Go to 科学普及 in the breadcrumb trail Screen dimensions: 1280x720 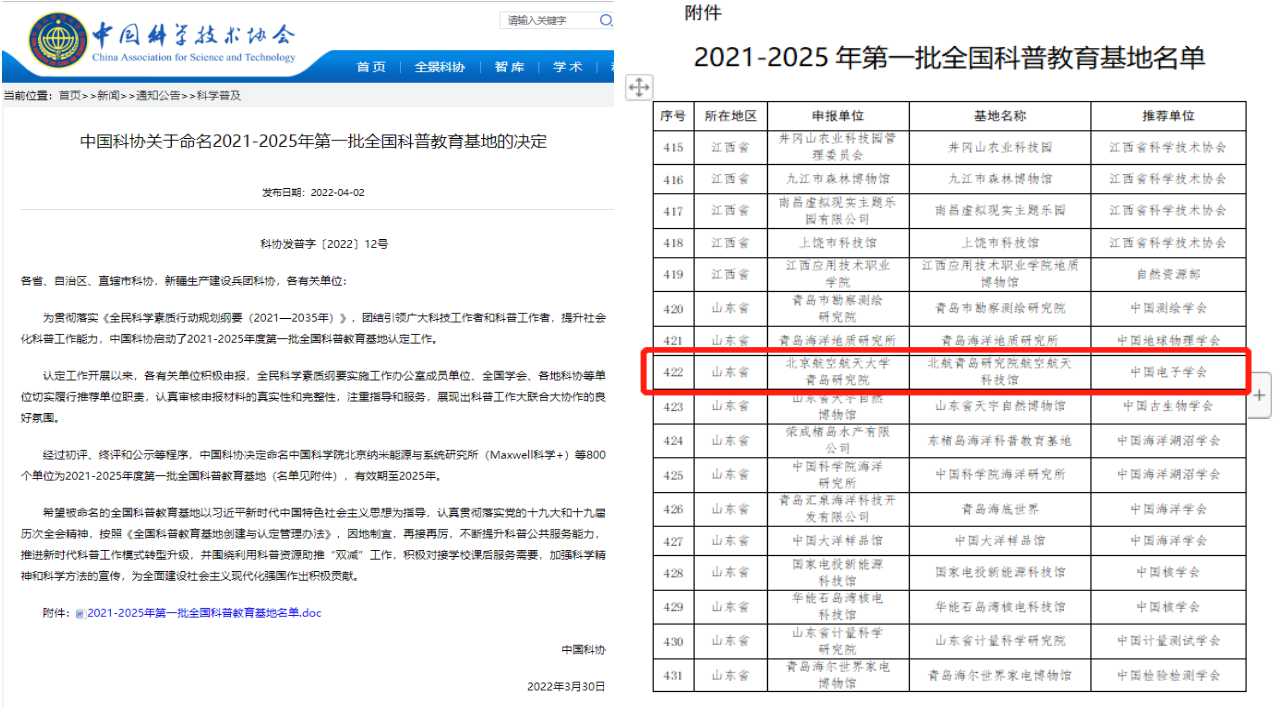click(x=219, y=96)
